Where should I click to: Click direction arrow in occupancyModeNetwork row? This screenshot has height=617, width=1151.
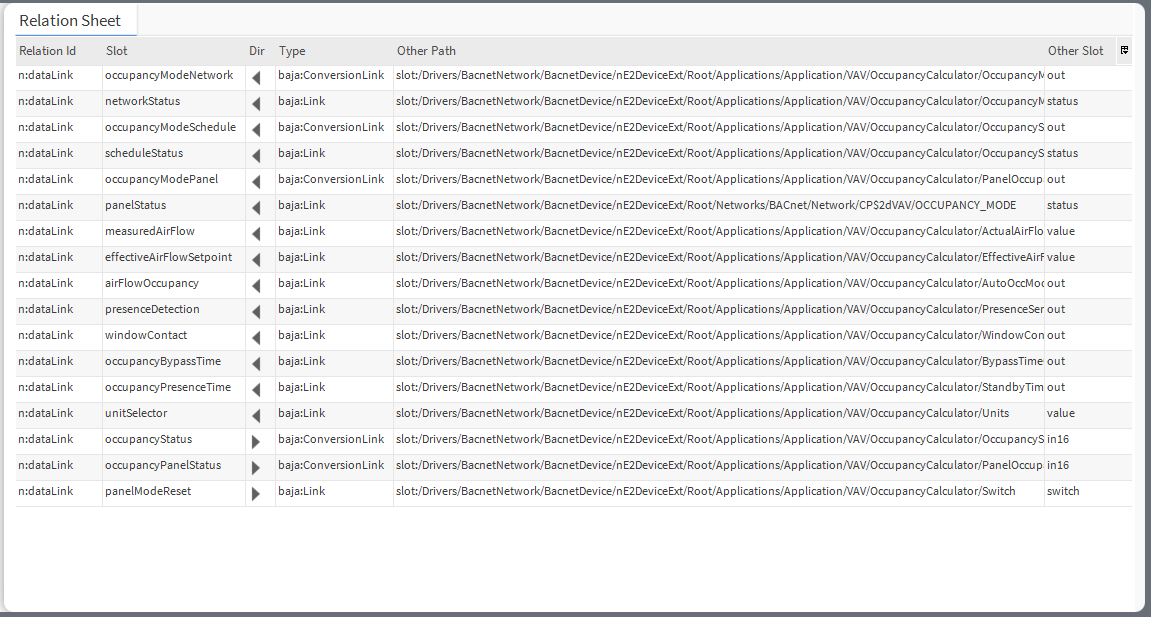click(256, 77)
